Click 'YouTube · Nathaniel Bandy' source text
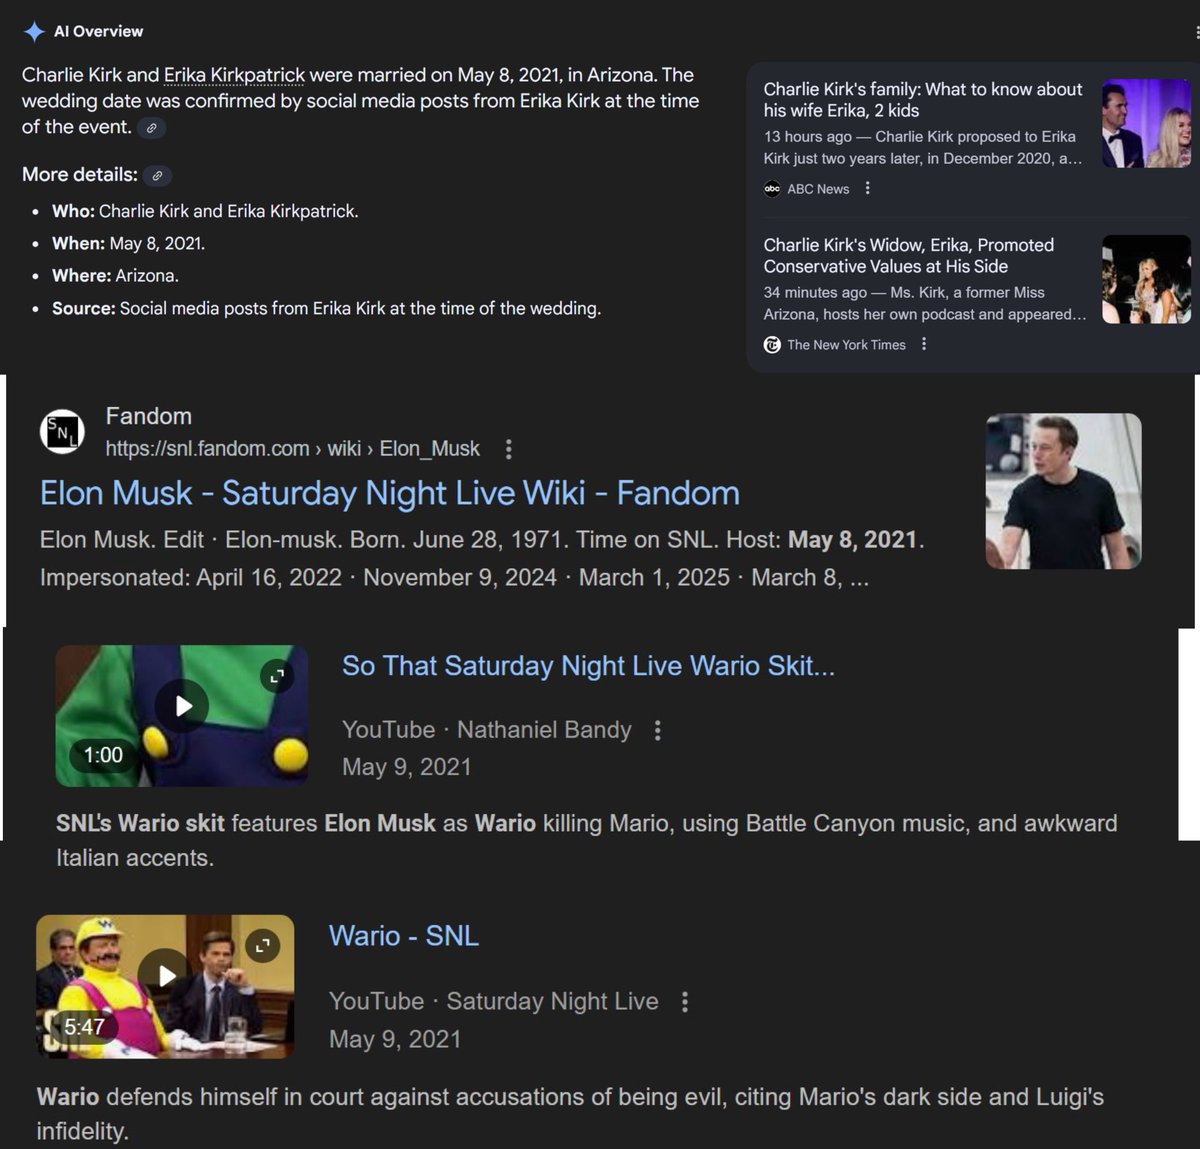The height and width of the screenshot is (1149, 1200). pyautogui.click(x=487, y=730)
